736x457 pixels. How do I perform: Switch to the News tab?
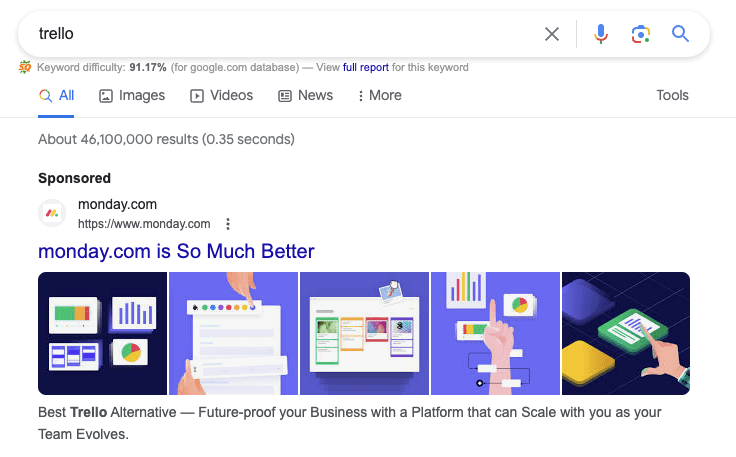305,96
